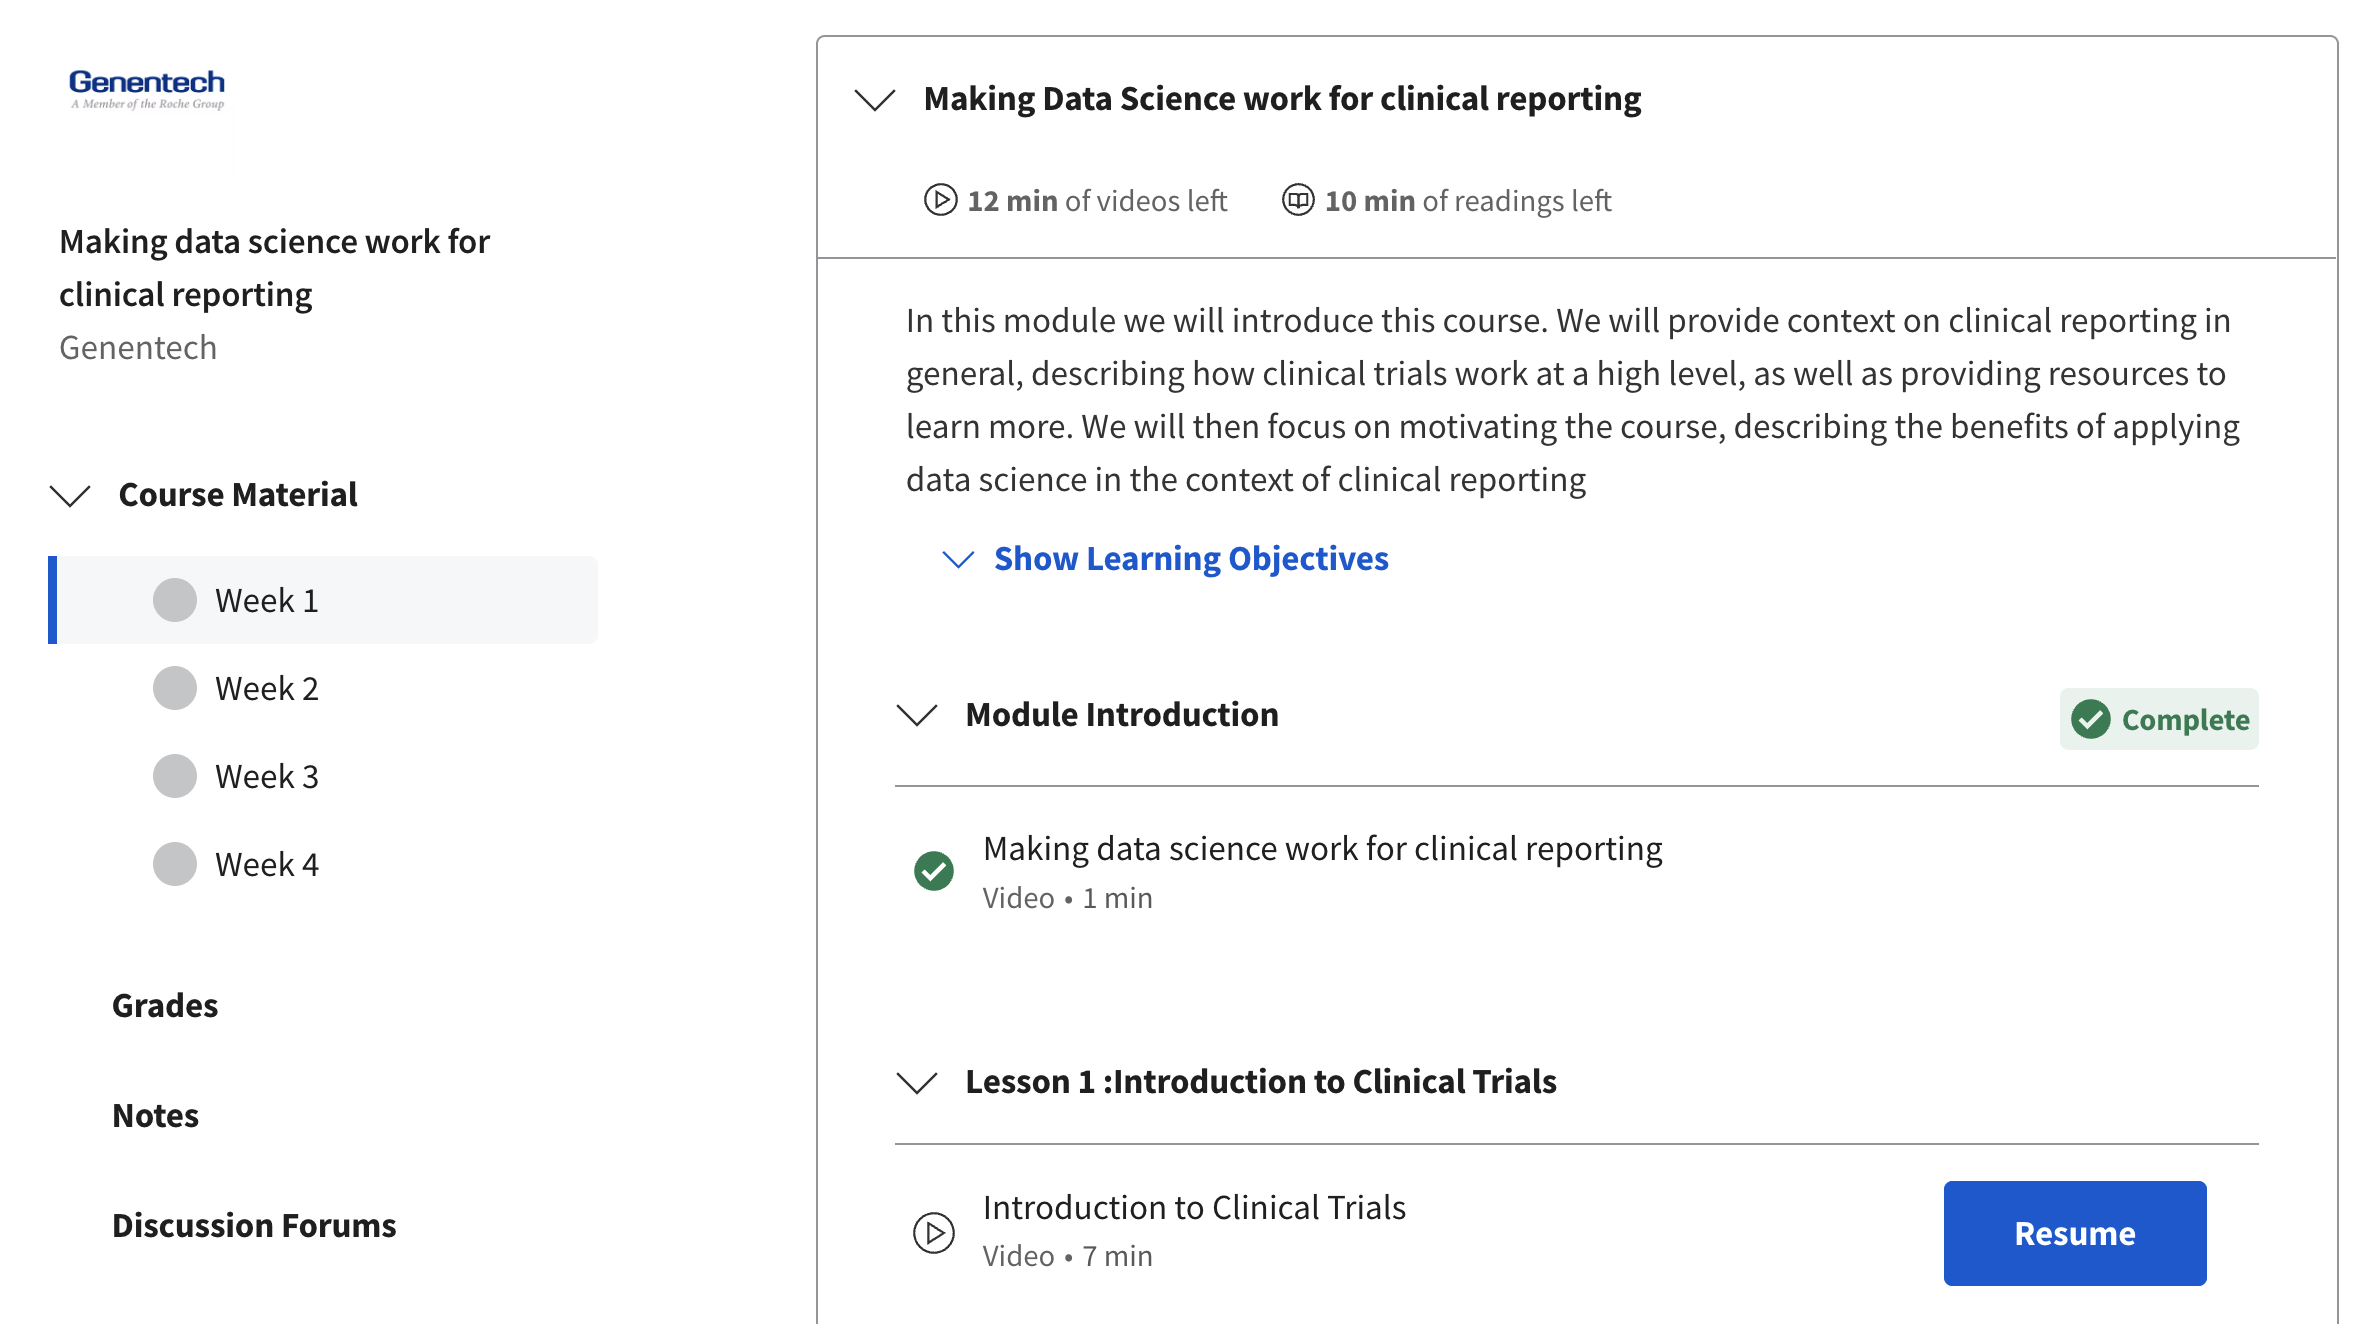Click the video play icon for Introduction to Clinical Trials
The width and height of the screenshot is (2374, 1324).
pyautogui.click(x=934, y=1231)
